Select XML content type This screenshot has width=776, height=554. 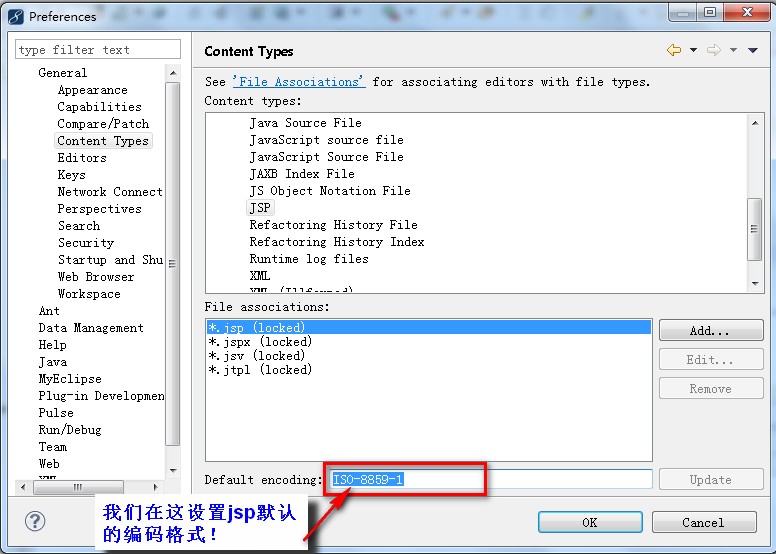tap(260, 276)
